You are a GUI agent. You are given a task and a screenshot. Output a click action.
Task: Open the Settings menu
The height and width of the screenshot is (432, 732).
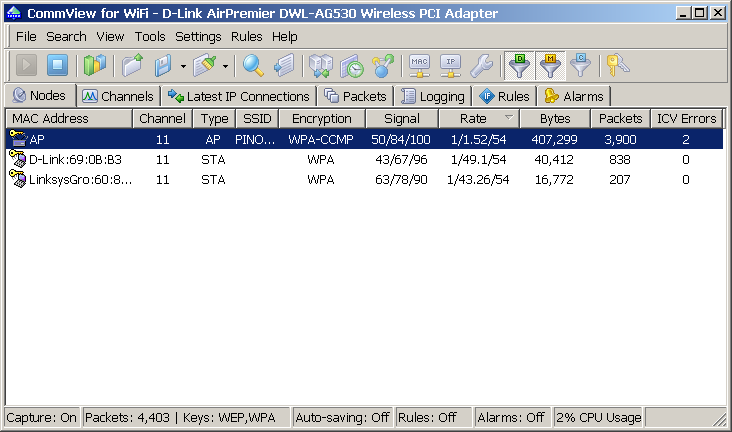[x=198, y=36]
